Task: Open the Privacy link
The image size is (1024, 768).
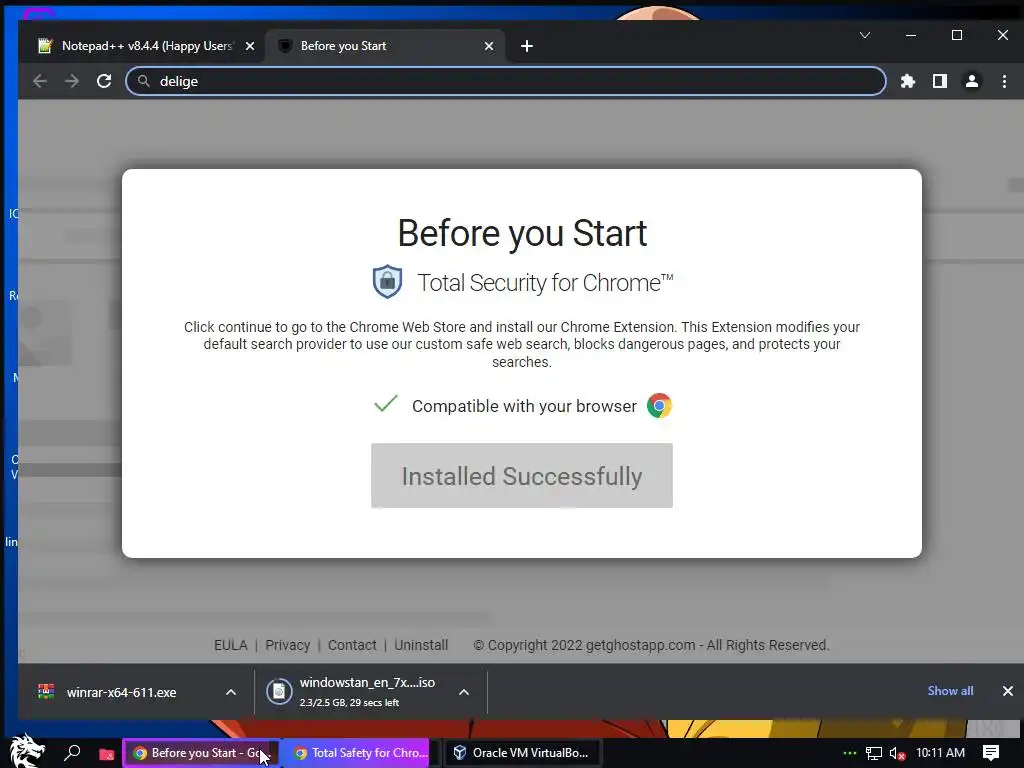Action: click(287, 645)
